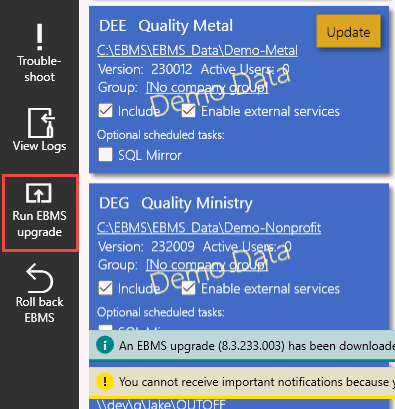Click the Roll back EBMS label
The height and width of the screenshot is (409, 395).
39,310
